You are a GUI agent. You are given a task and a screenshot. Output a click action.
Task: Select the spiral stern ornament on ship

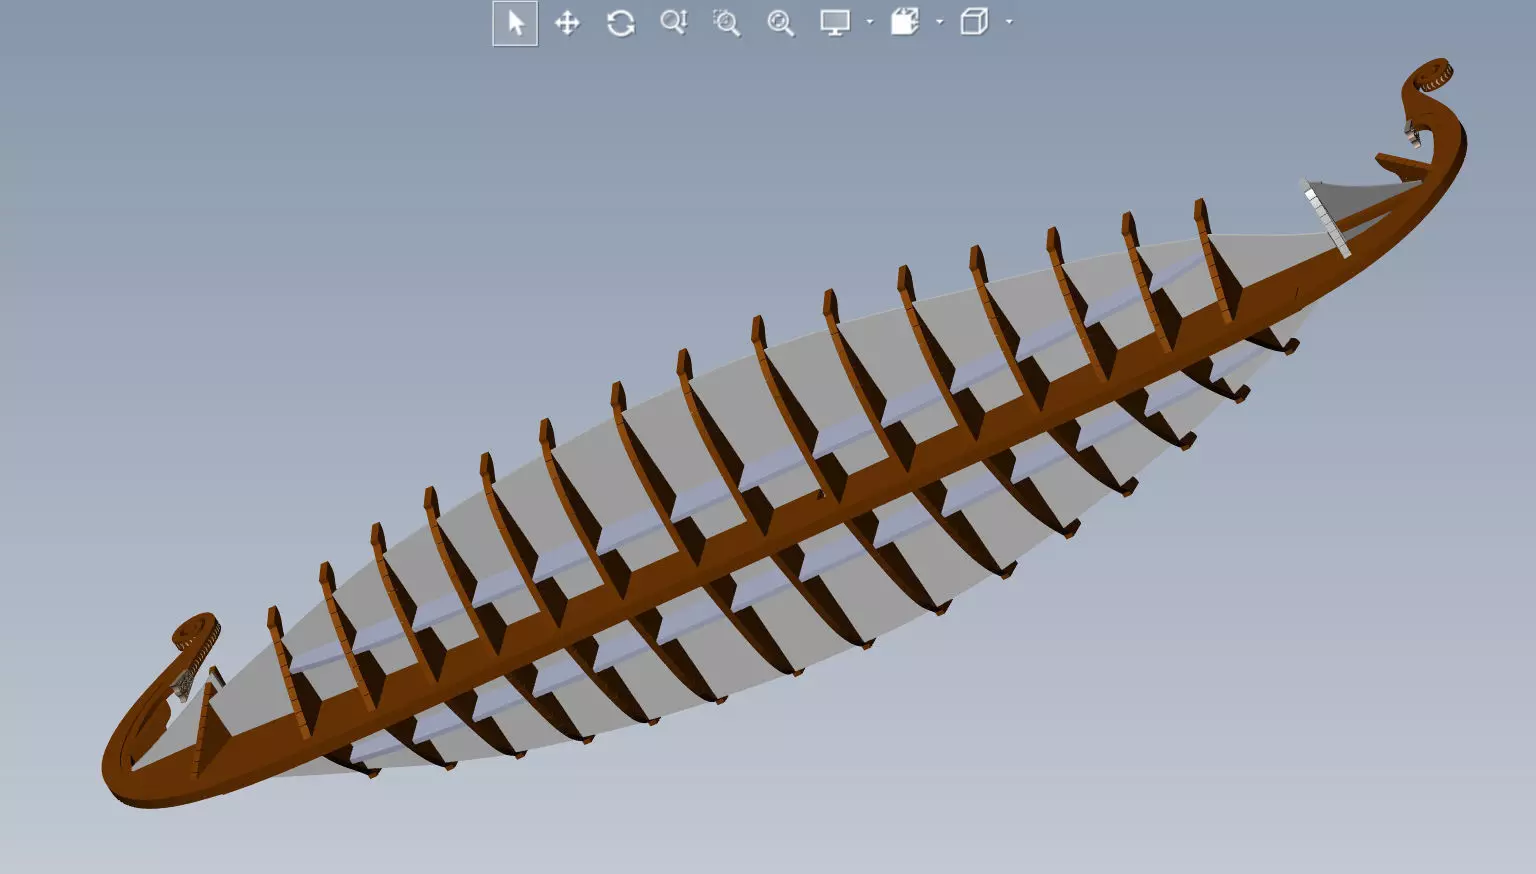(196, 633)
